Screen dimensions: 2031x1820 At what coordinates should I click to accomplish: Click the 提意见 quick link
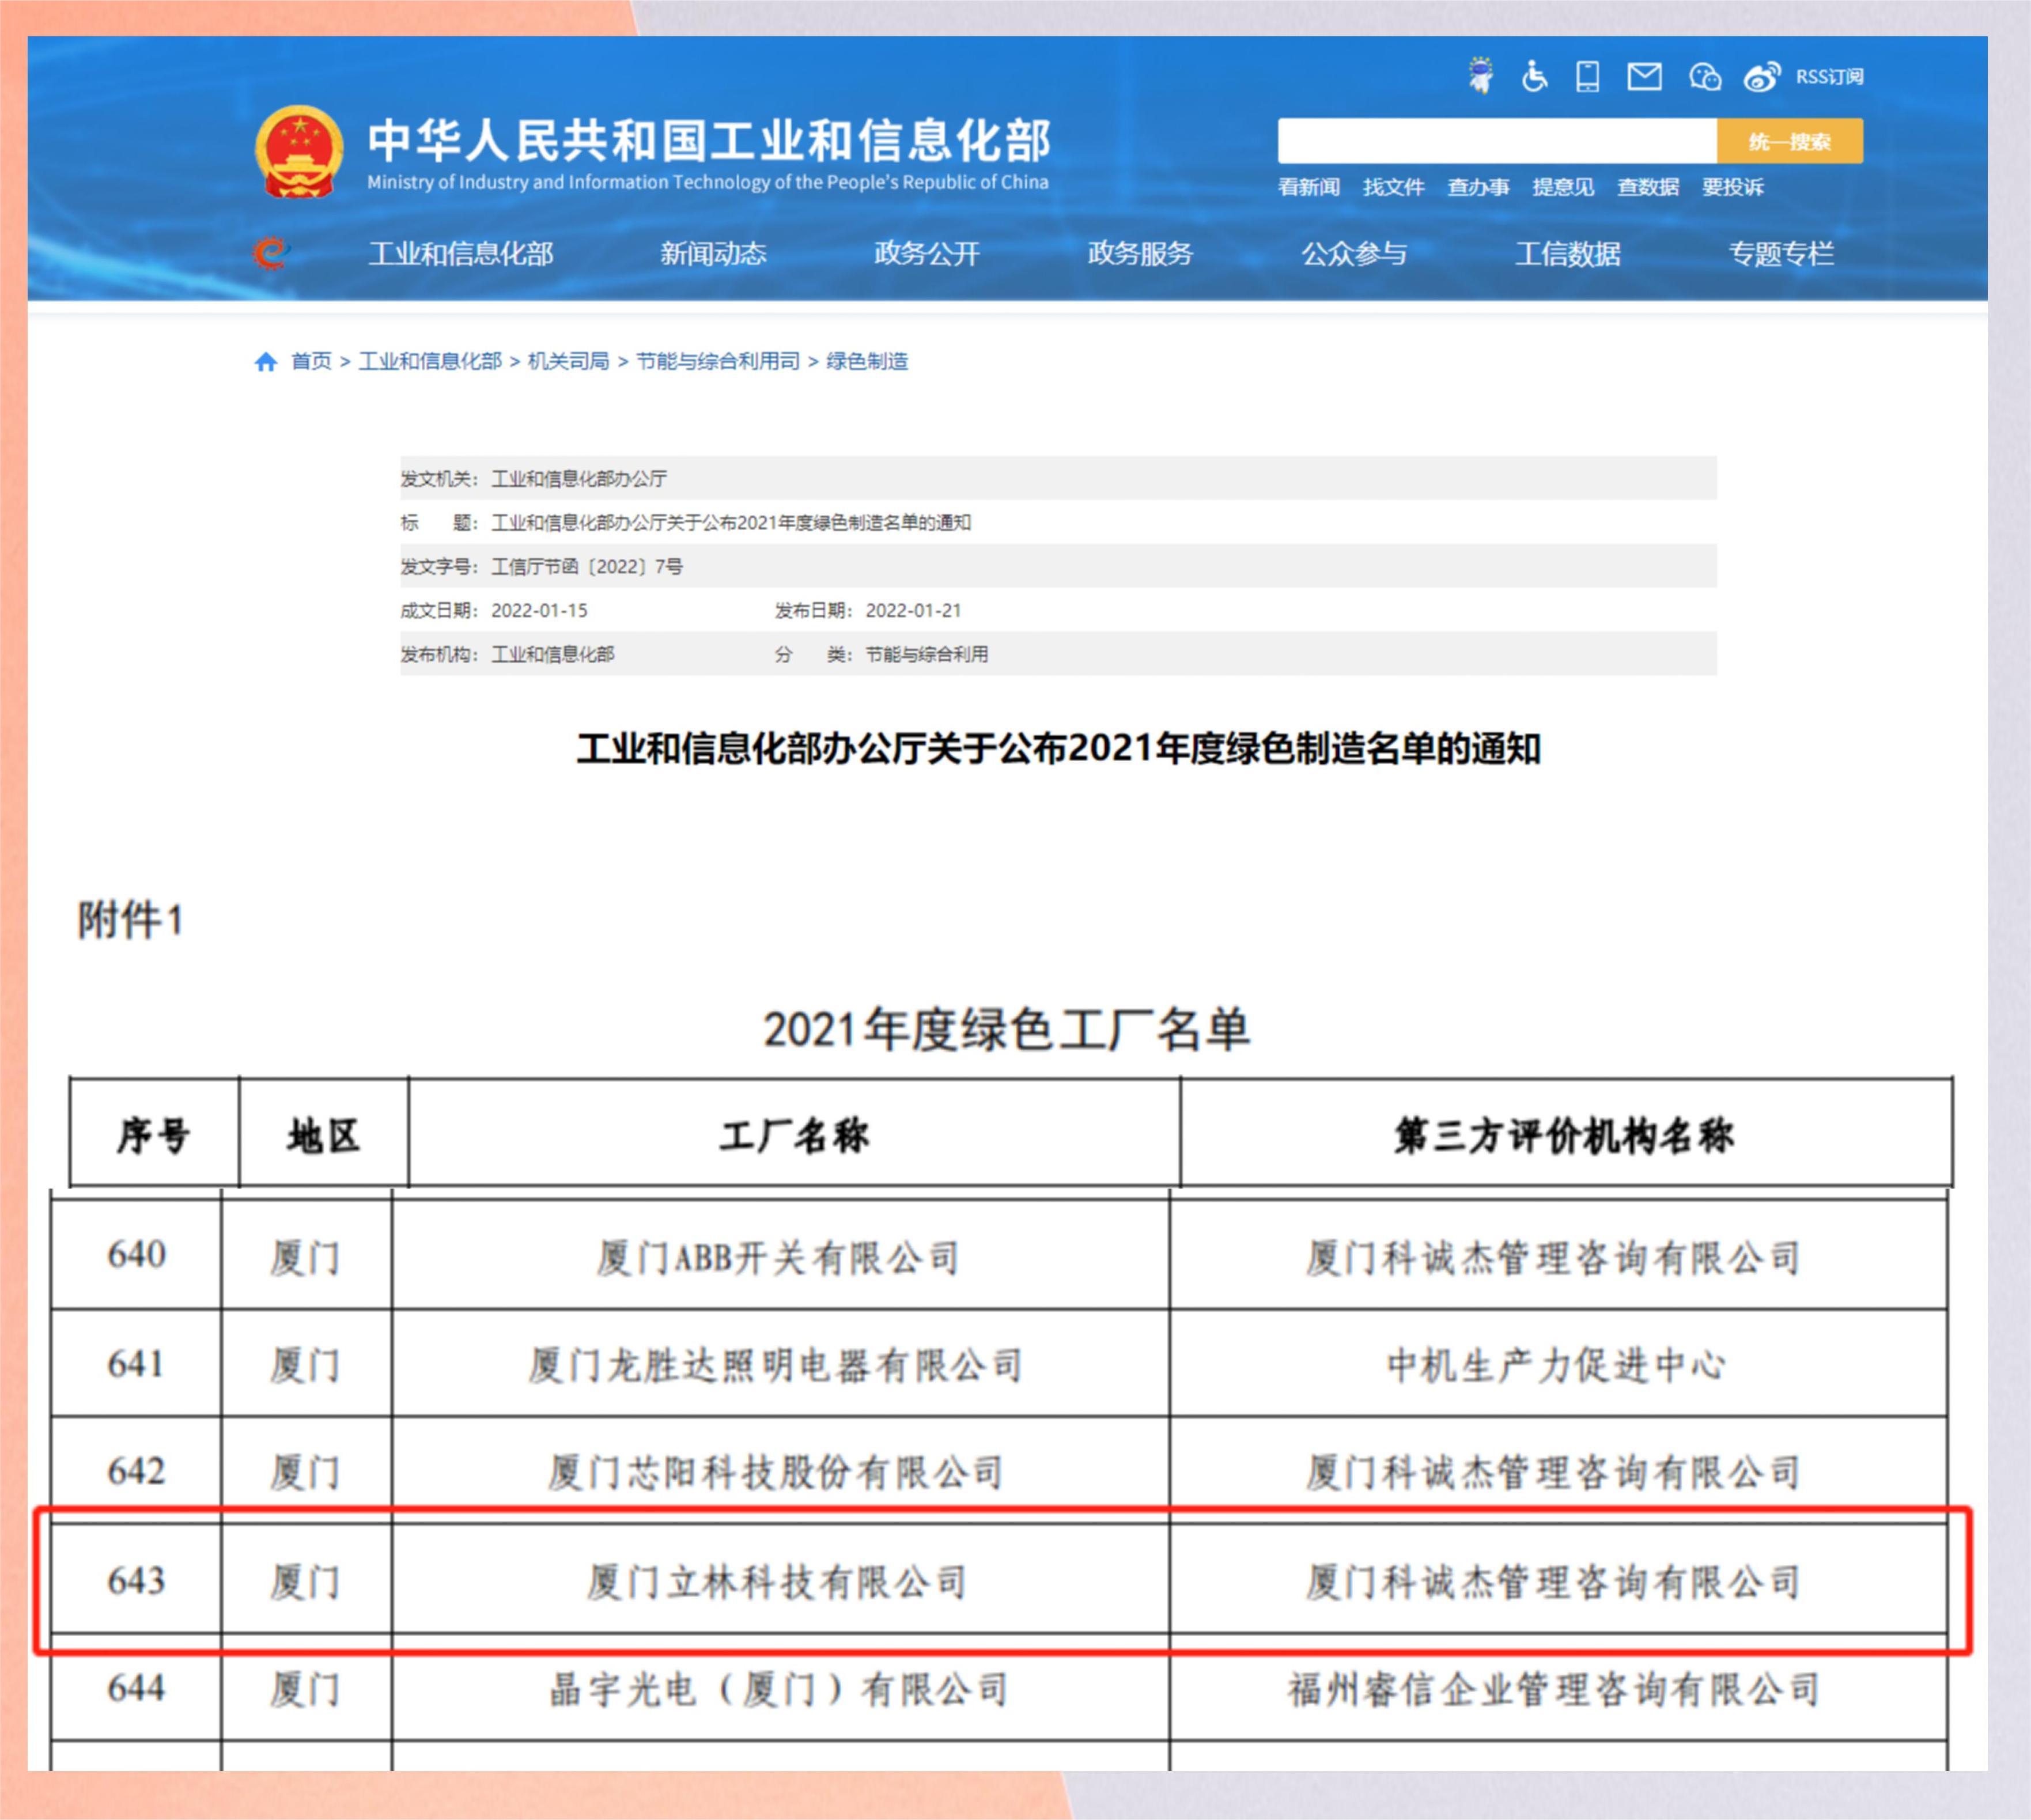(x=1563, y=187)
